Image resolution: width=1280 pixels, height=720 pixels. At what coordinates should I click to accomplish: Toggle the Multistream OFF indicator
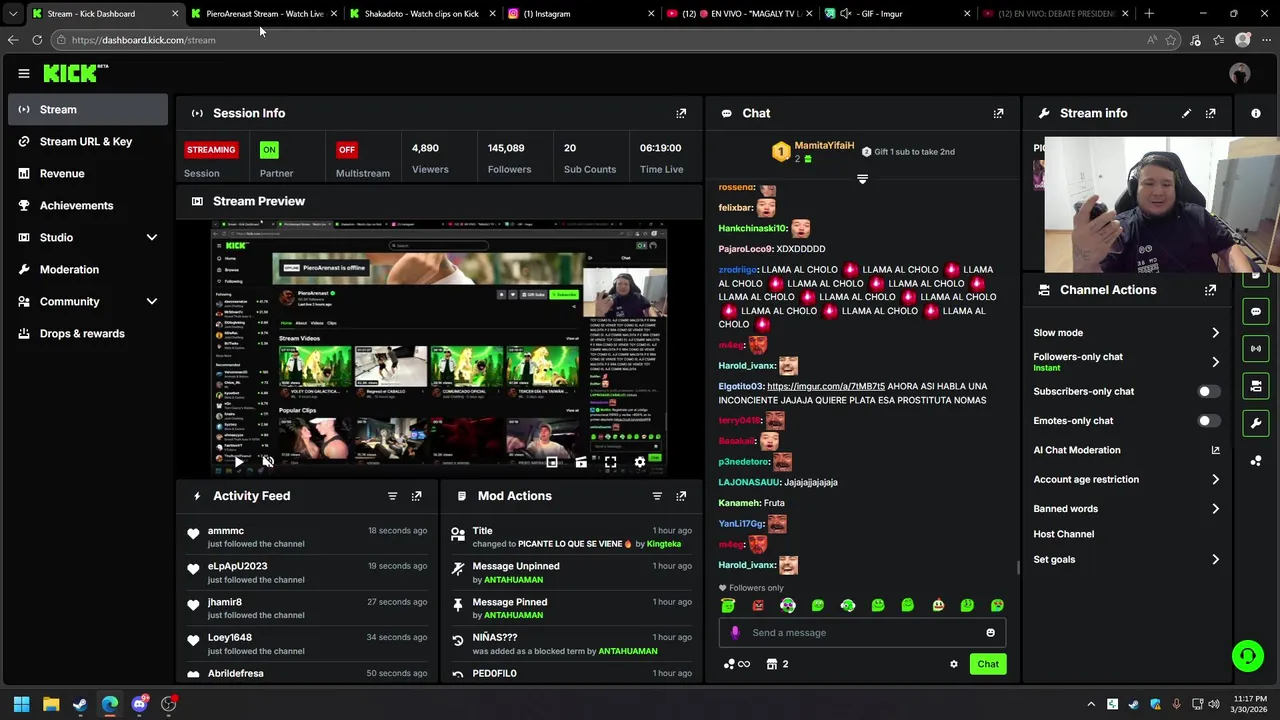(347, 150)
